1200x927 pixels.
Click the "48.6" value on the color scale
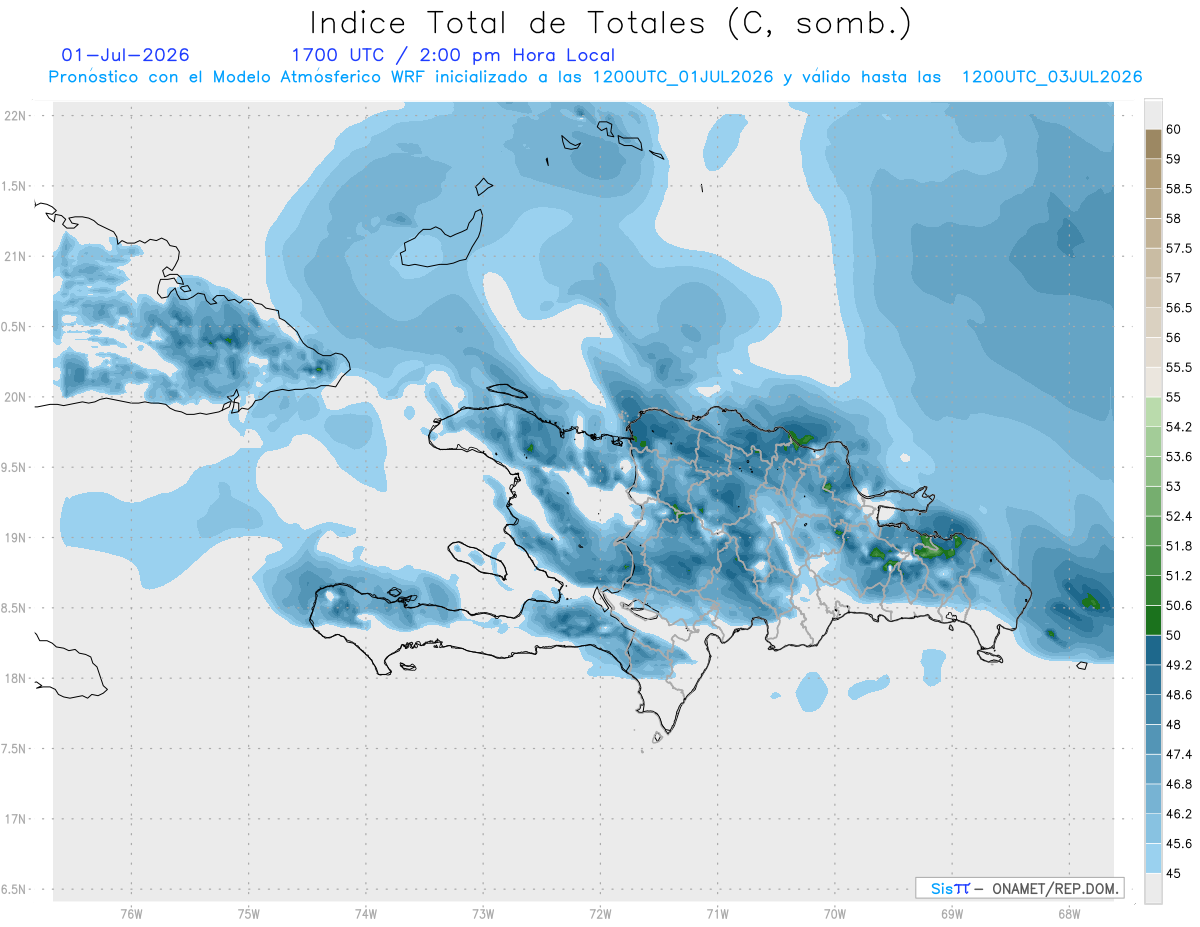pyautogui.click(x=1178, y=694)
